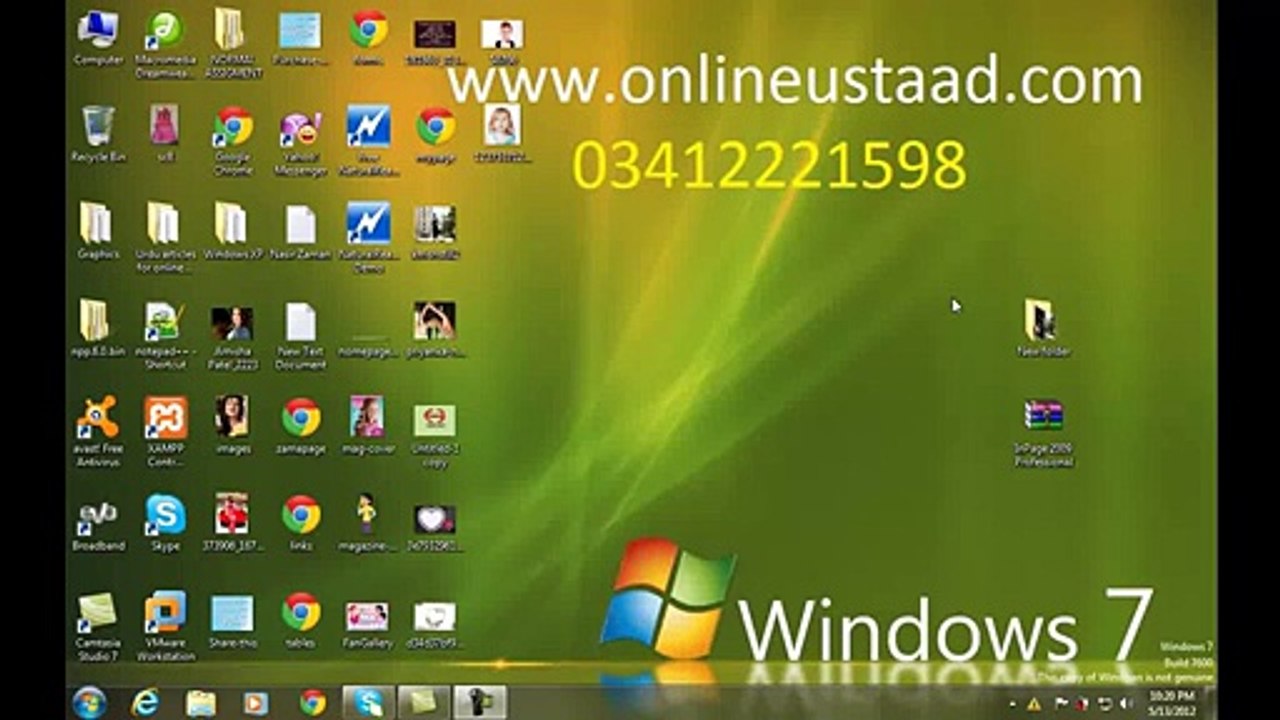This screenshot has width=1280, height=720.
Task: Open the volume speaker tray icon
Action: (1127, 704)
